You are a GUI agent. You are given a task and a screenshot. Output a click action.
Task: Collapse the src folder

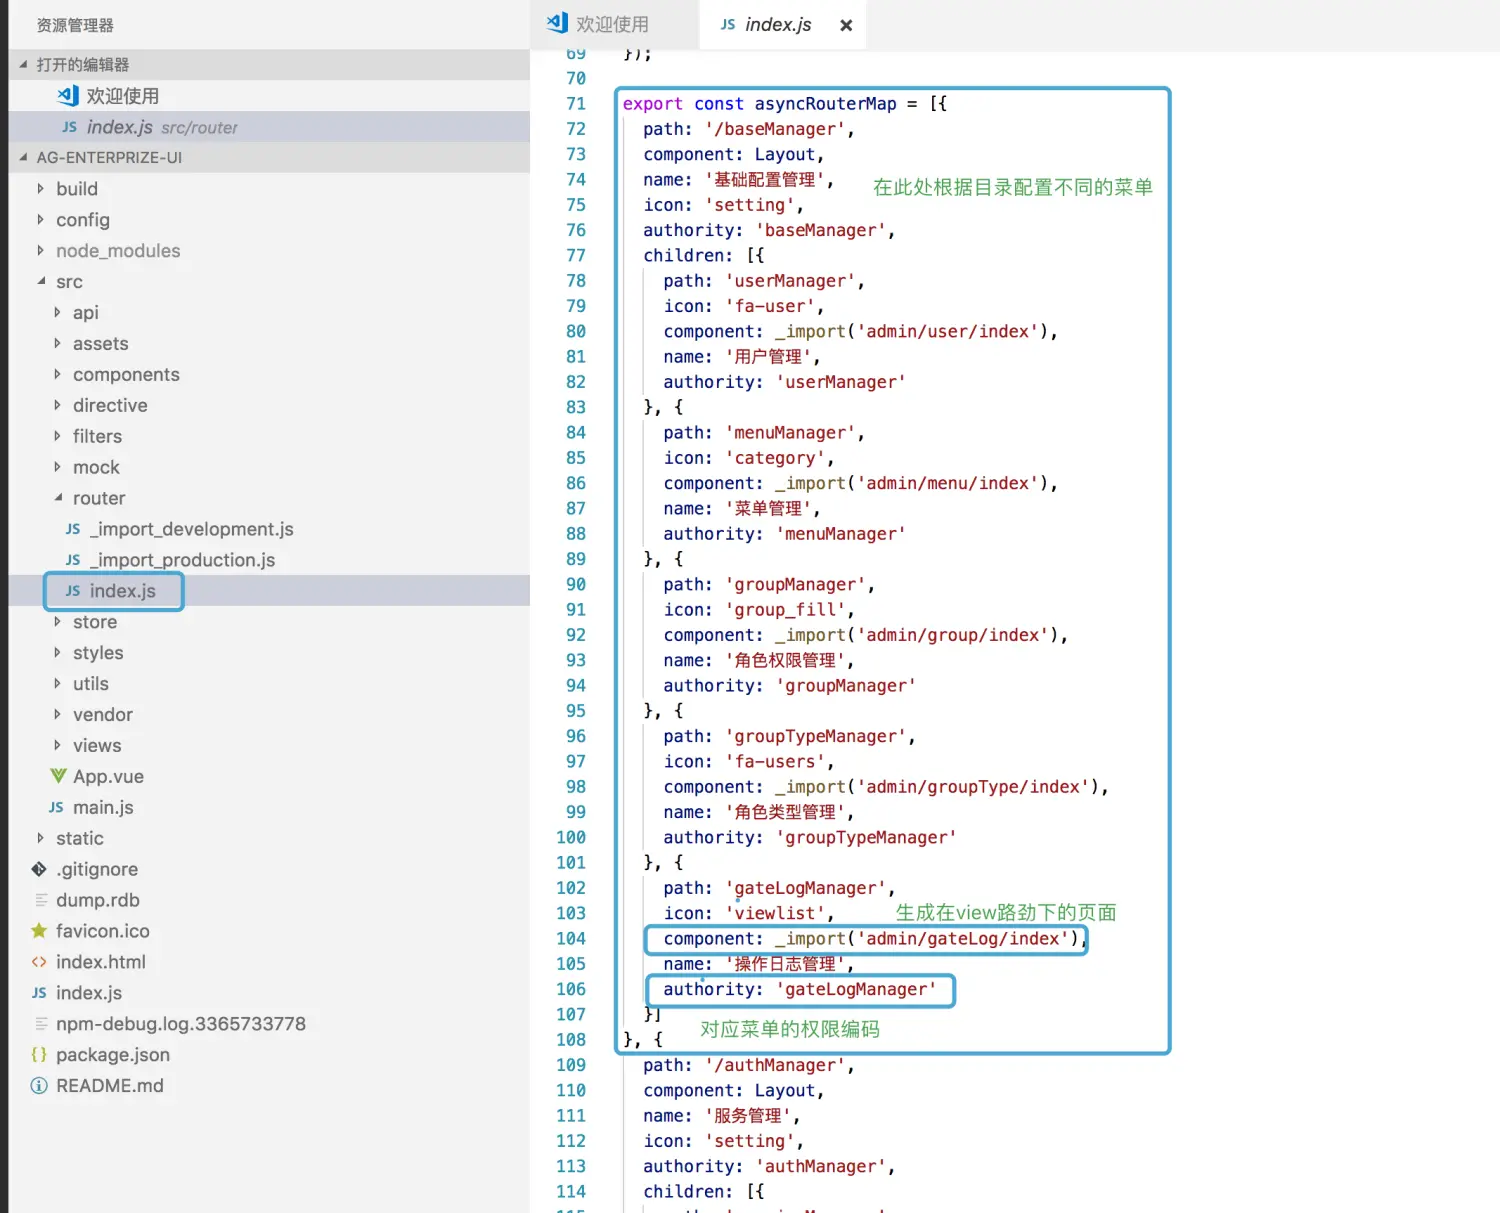click(41, 281)
